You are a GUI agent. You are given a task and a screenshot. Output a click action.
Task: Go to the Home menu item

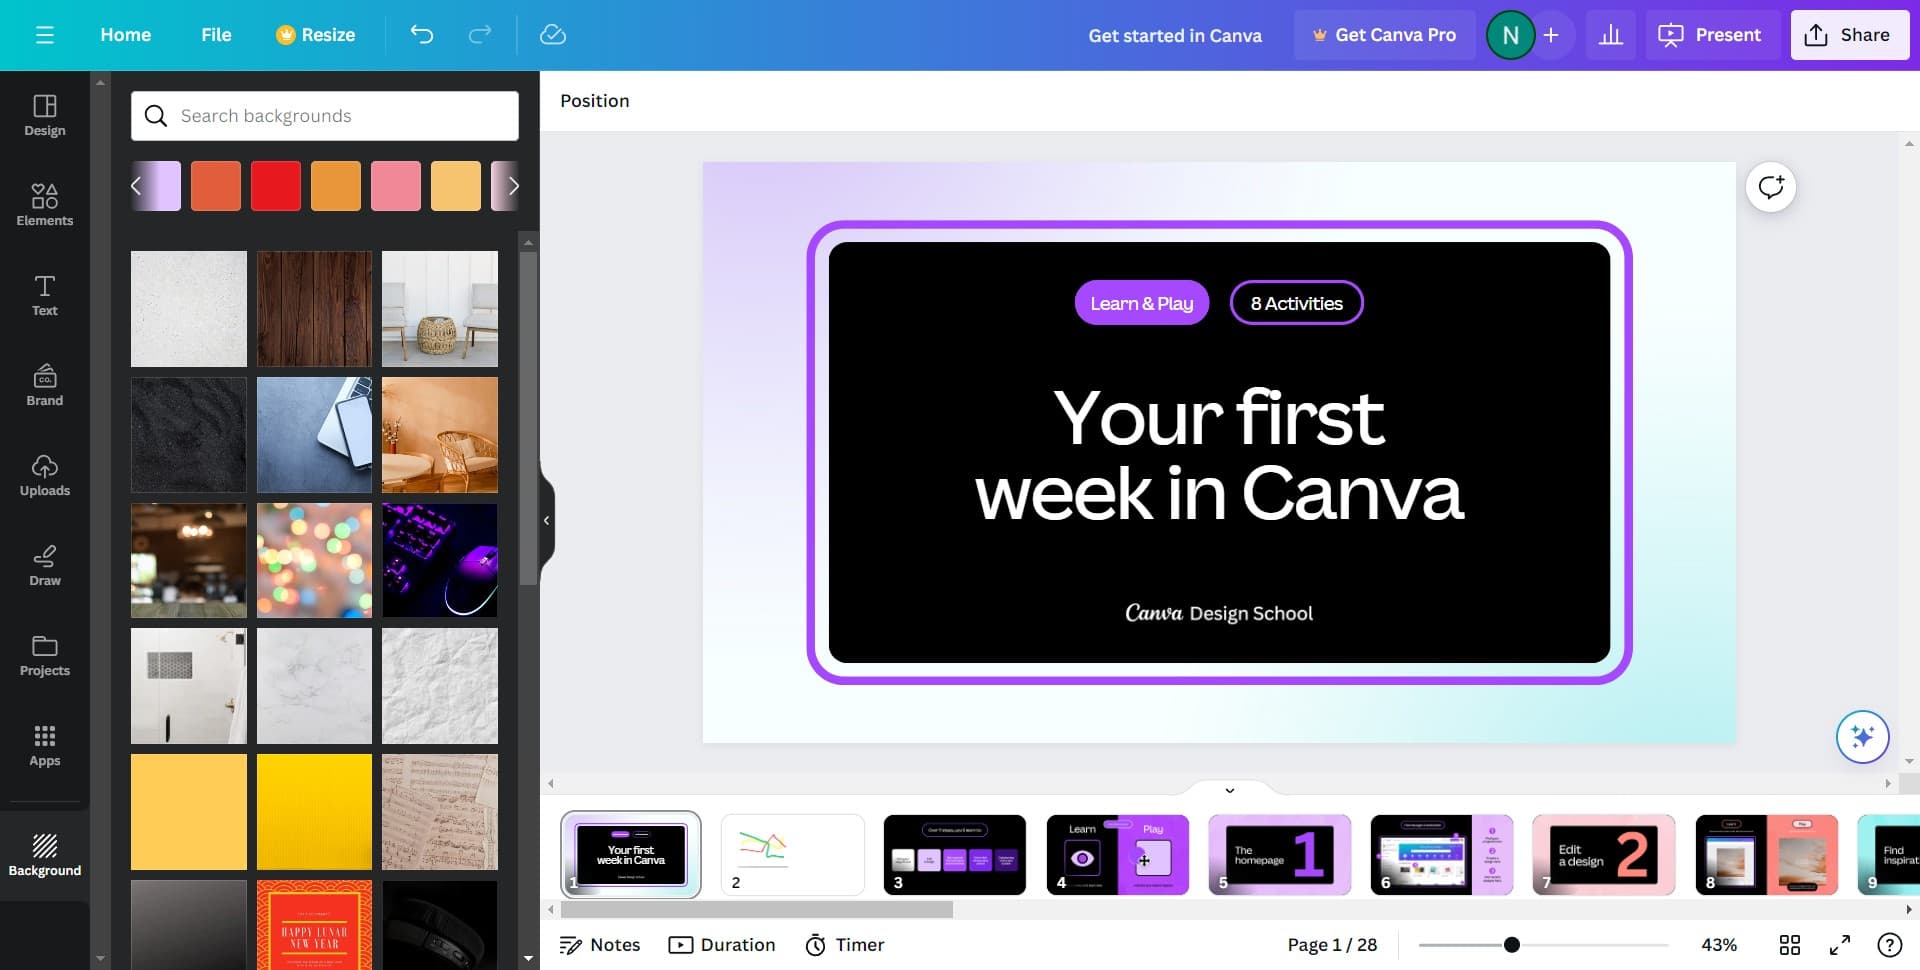click(125, 35)
